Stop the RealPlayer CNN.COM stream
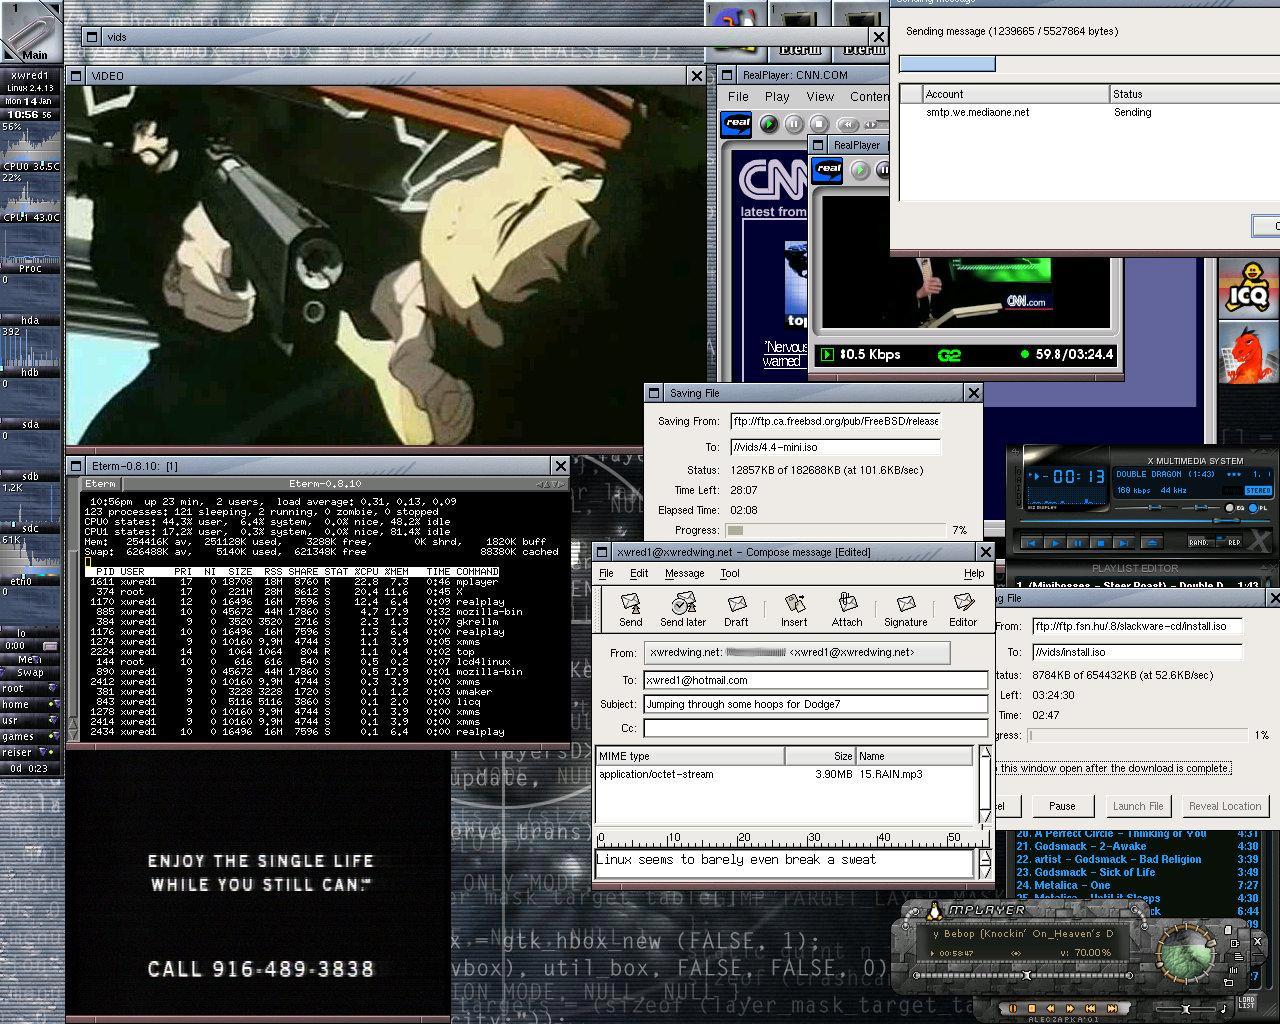The image size is (1280, 1024). coord(818,124)
